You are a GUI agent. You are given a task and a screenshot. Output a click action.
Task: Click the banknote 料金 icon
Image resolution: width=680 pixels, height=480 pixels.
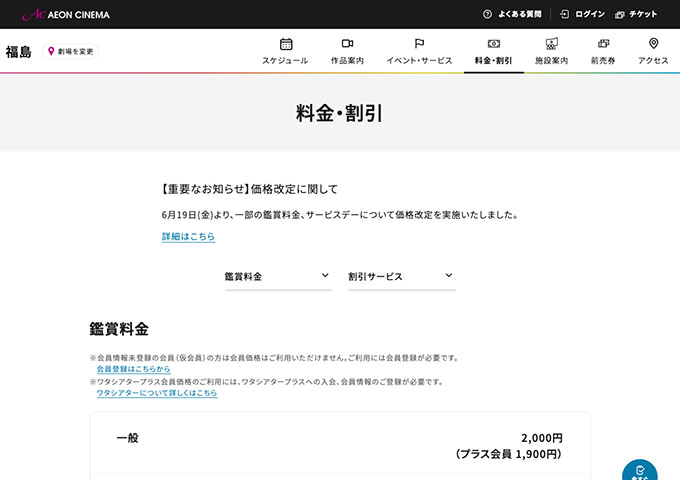pyautogui.click(x=494, y=43)
